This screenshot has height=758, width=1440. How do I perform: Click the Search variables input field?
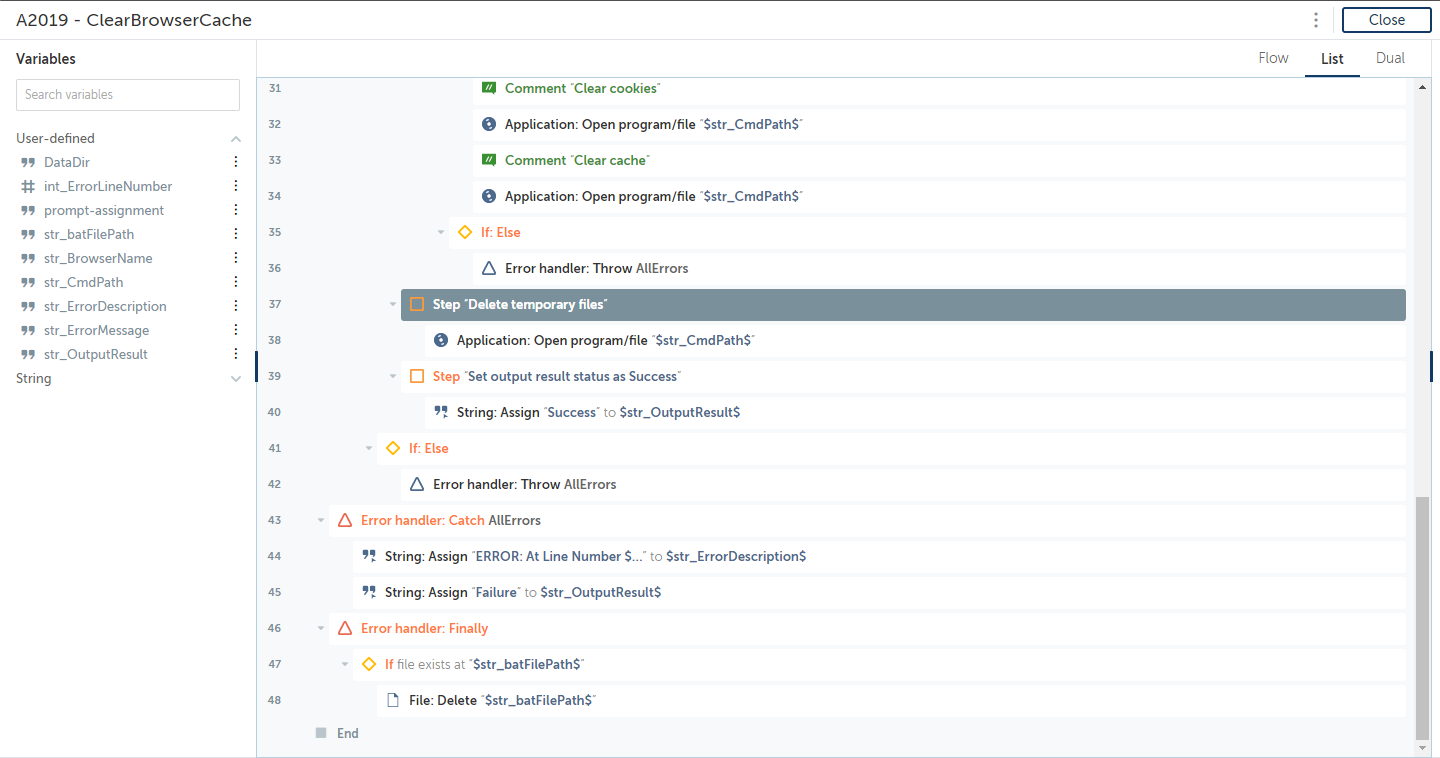128,95
